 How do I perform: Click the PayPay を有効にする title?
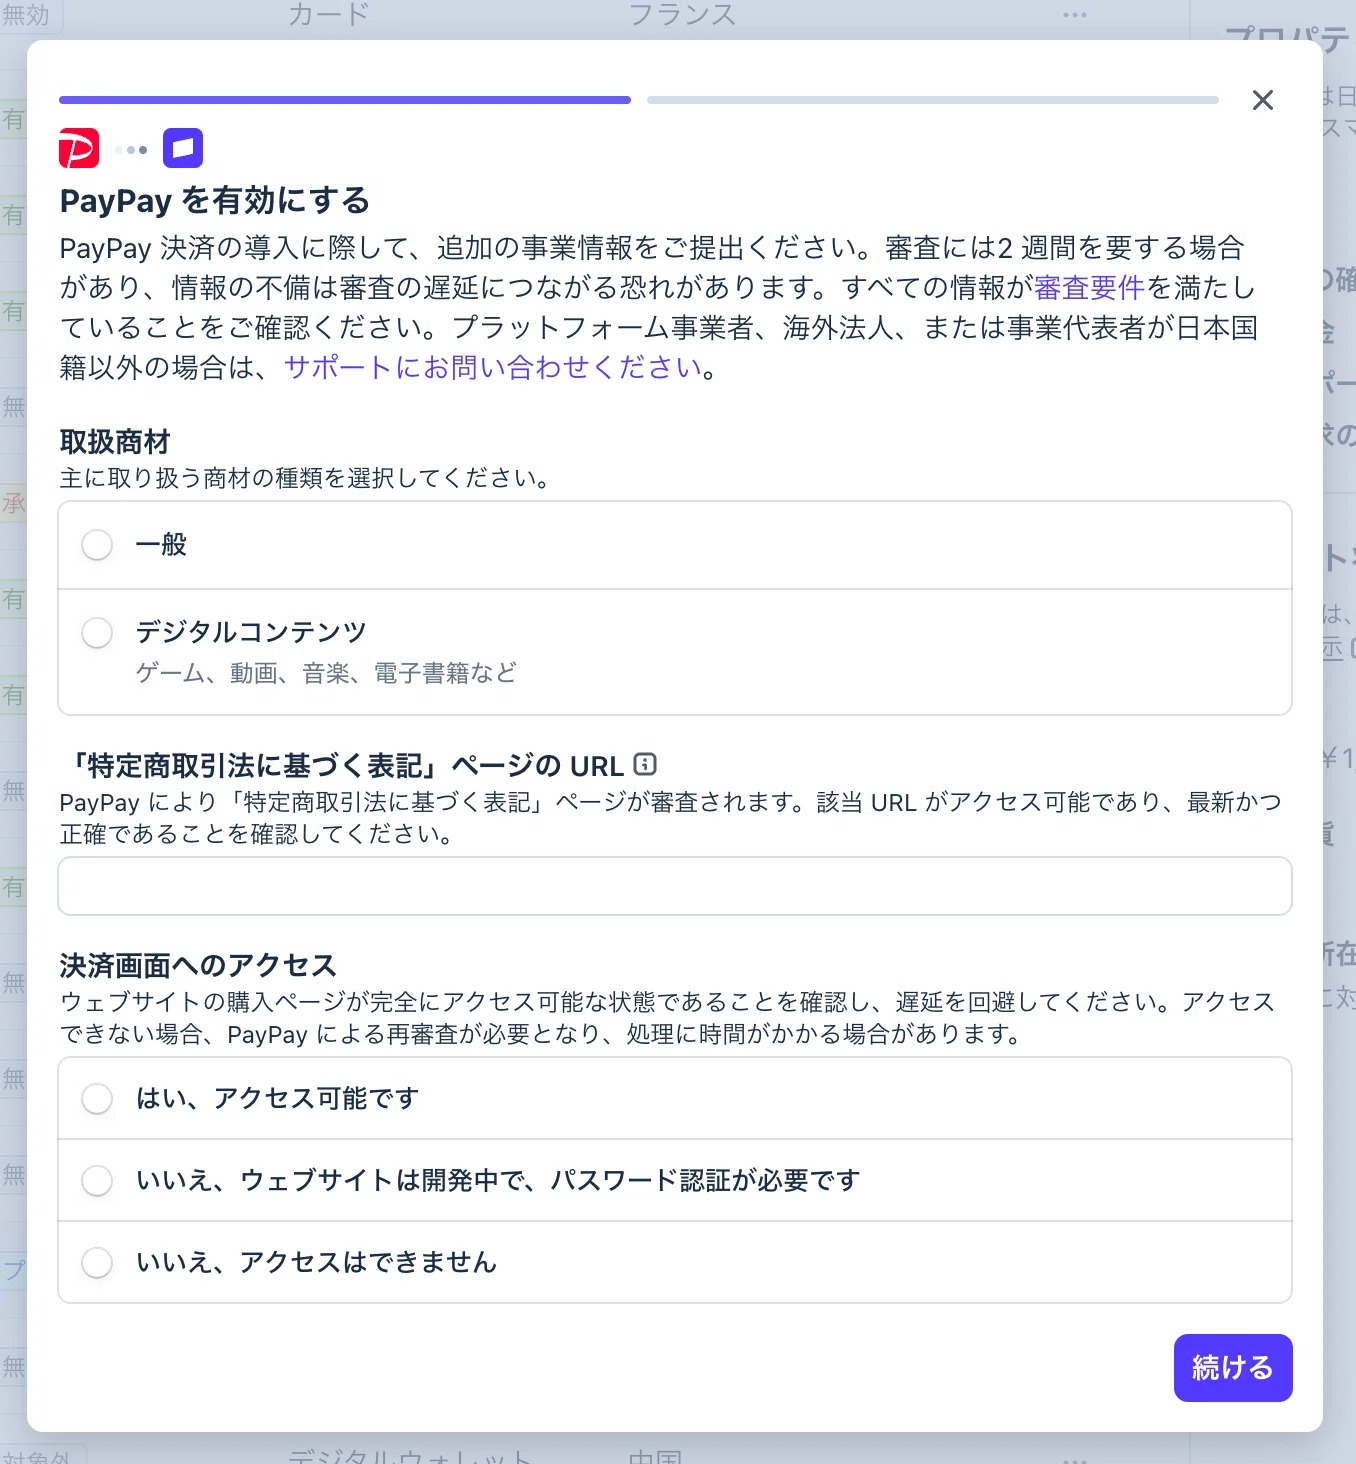(x=215, y=200)
